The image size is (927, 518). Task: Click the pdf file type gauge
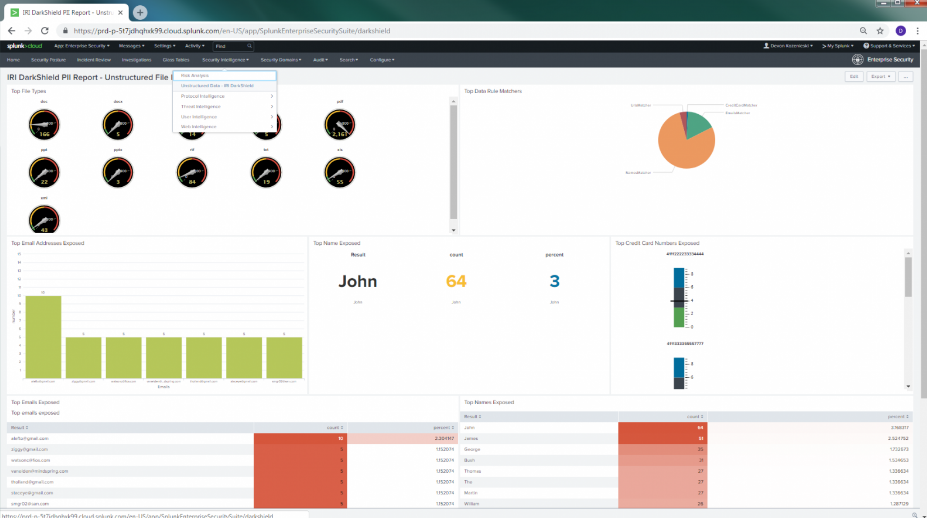(x=339, y=124)
